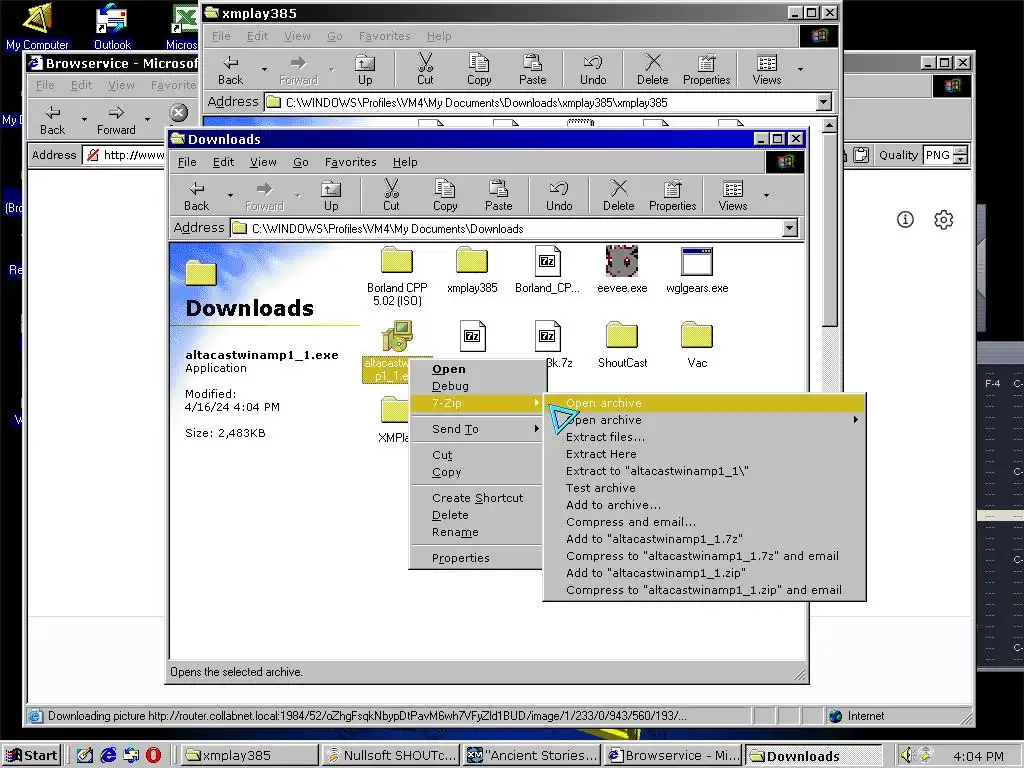This screenshot has width=1024, height=768.
Task: Click Delete in the Downloads window toolbar
Action: (618, 196)
